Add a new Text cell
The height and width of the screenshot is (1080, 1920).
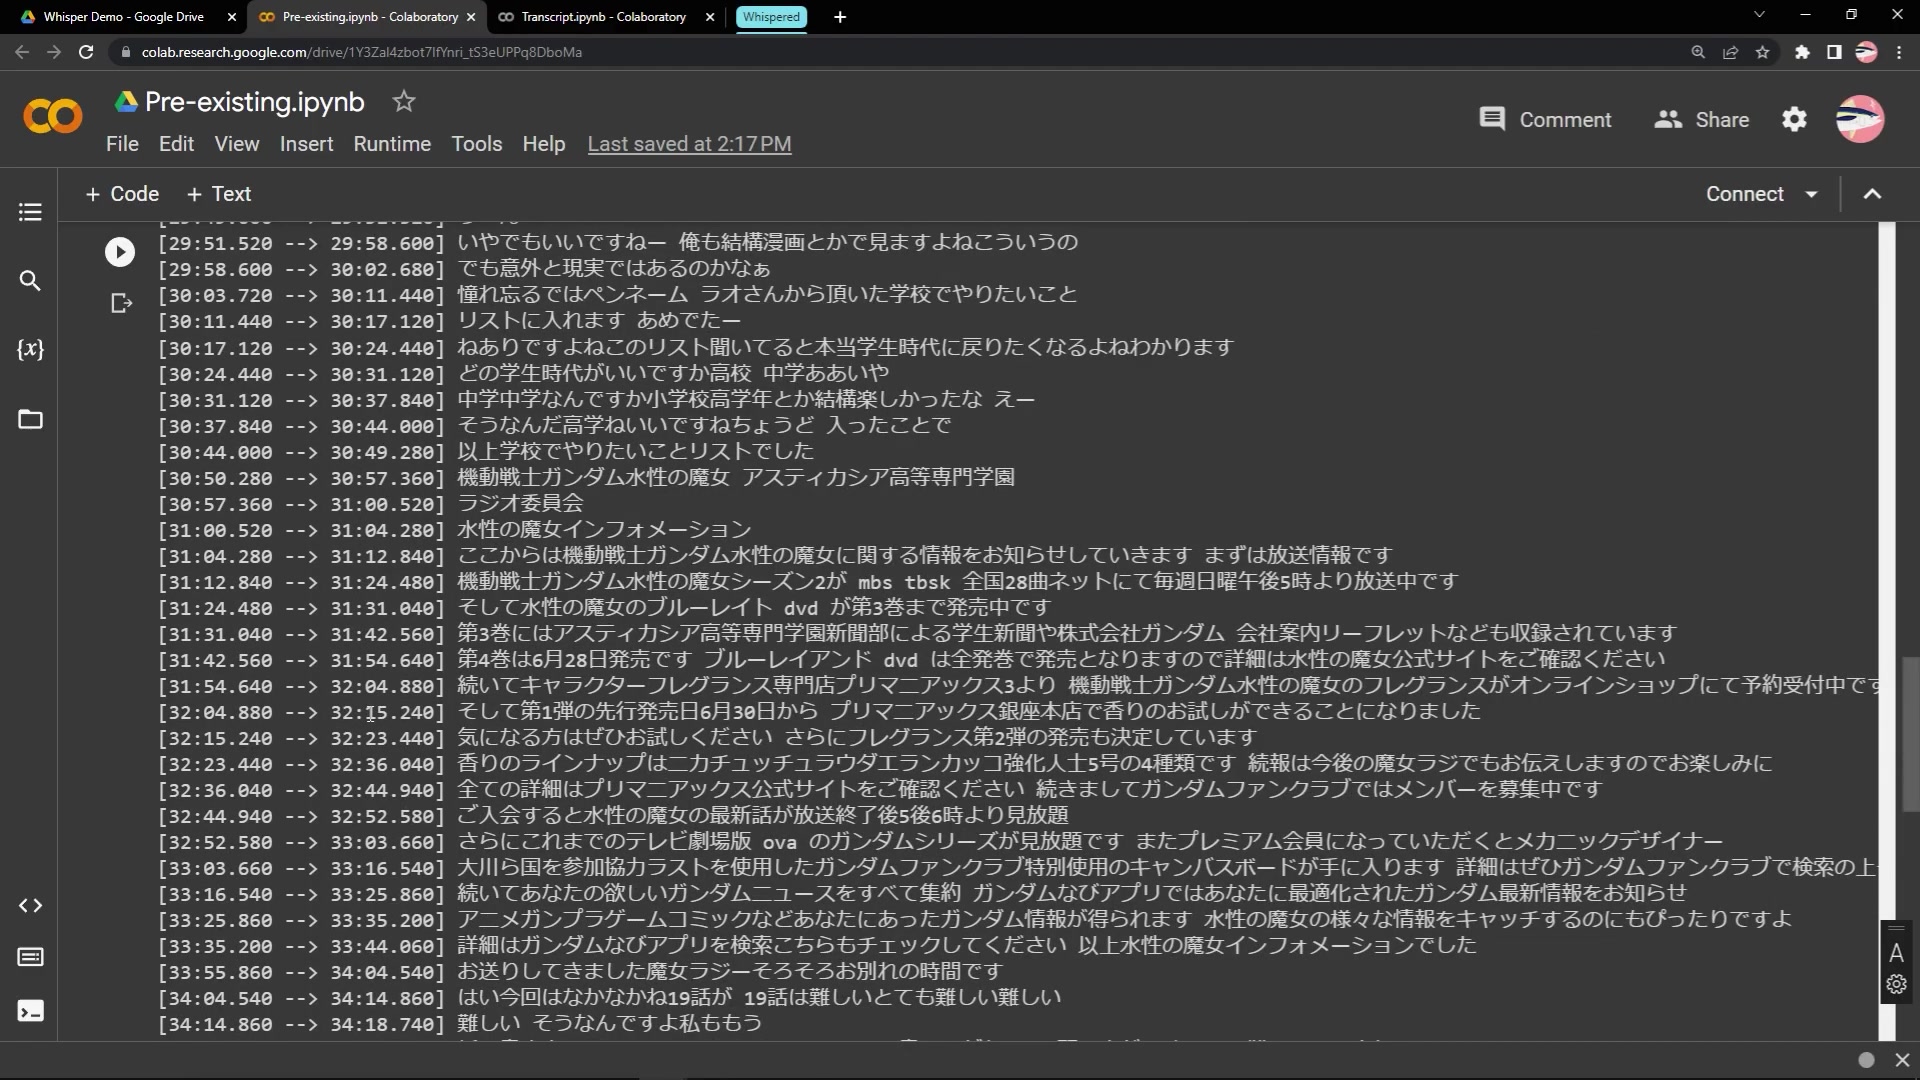pyautogui.click(x=219, y=194)
